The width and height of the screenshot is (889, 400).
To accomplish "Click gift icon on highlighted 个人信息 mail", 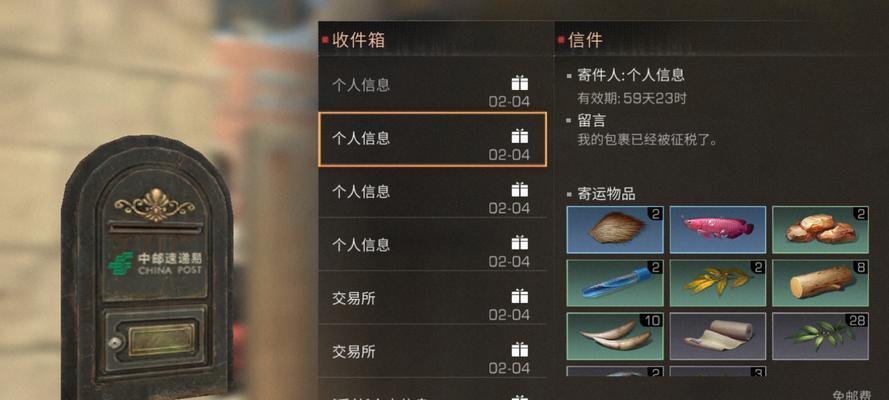I will (x=519, y=136).
